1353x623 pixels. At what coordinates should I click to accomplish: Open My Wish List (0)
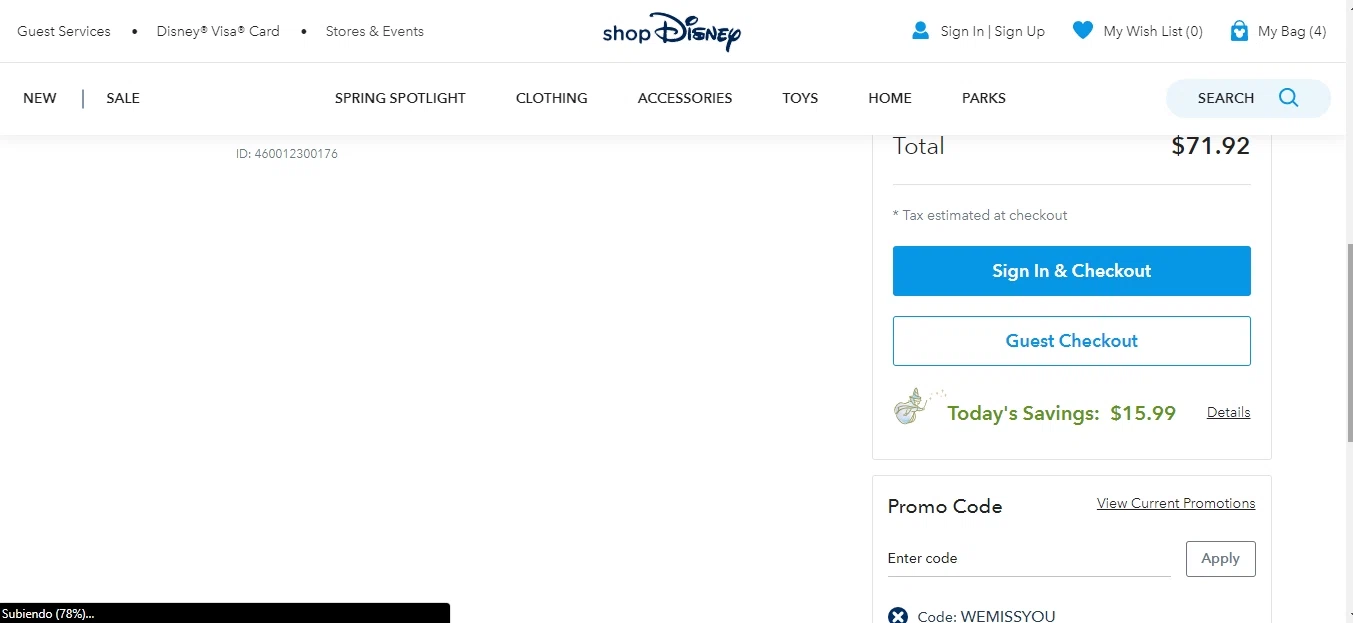click(x=1152, y=31)
